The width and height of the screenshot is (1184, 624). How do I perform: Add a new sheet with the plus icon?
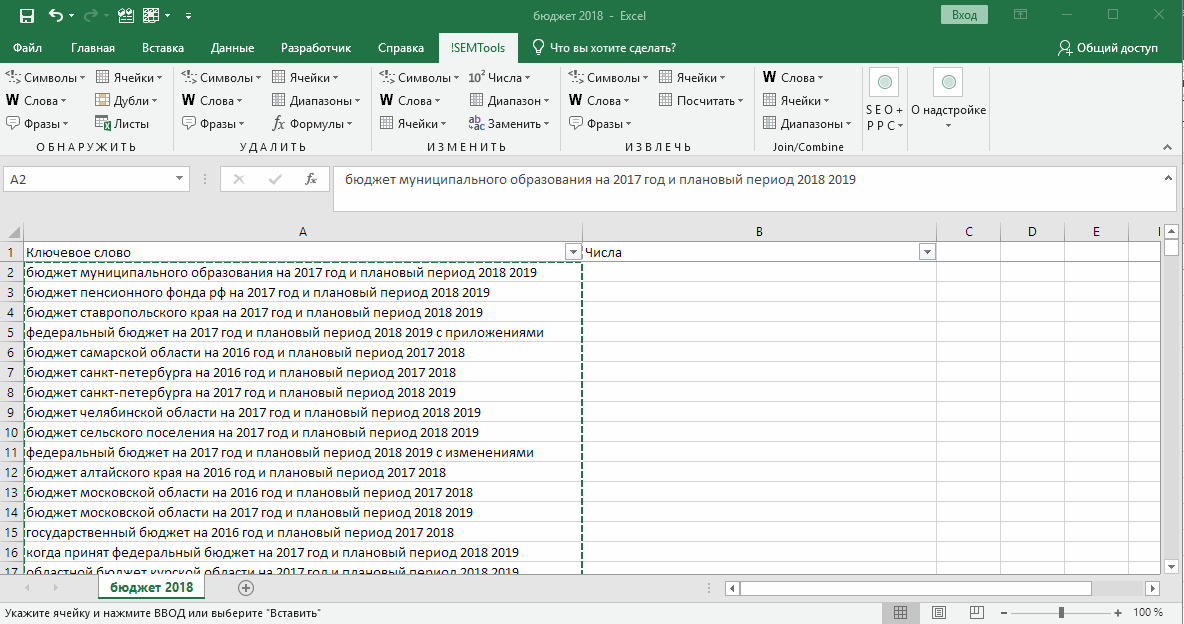click(x=246, y=588)
